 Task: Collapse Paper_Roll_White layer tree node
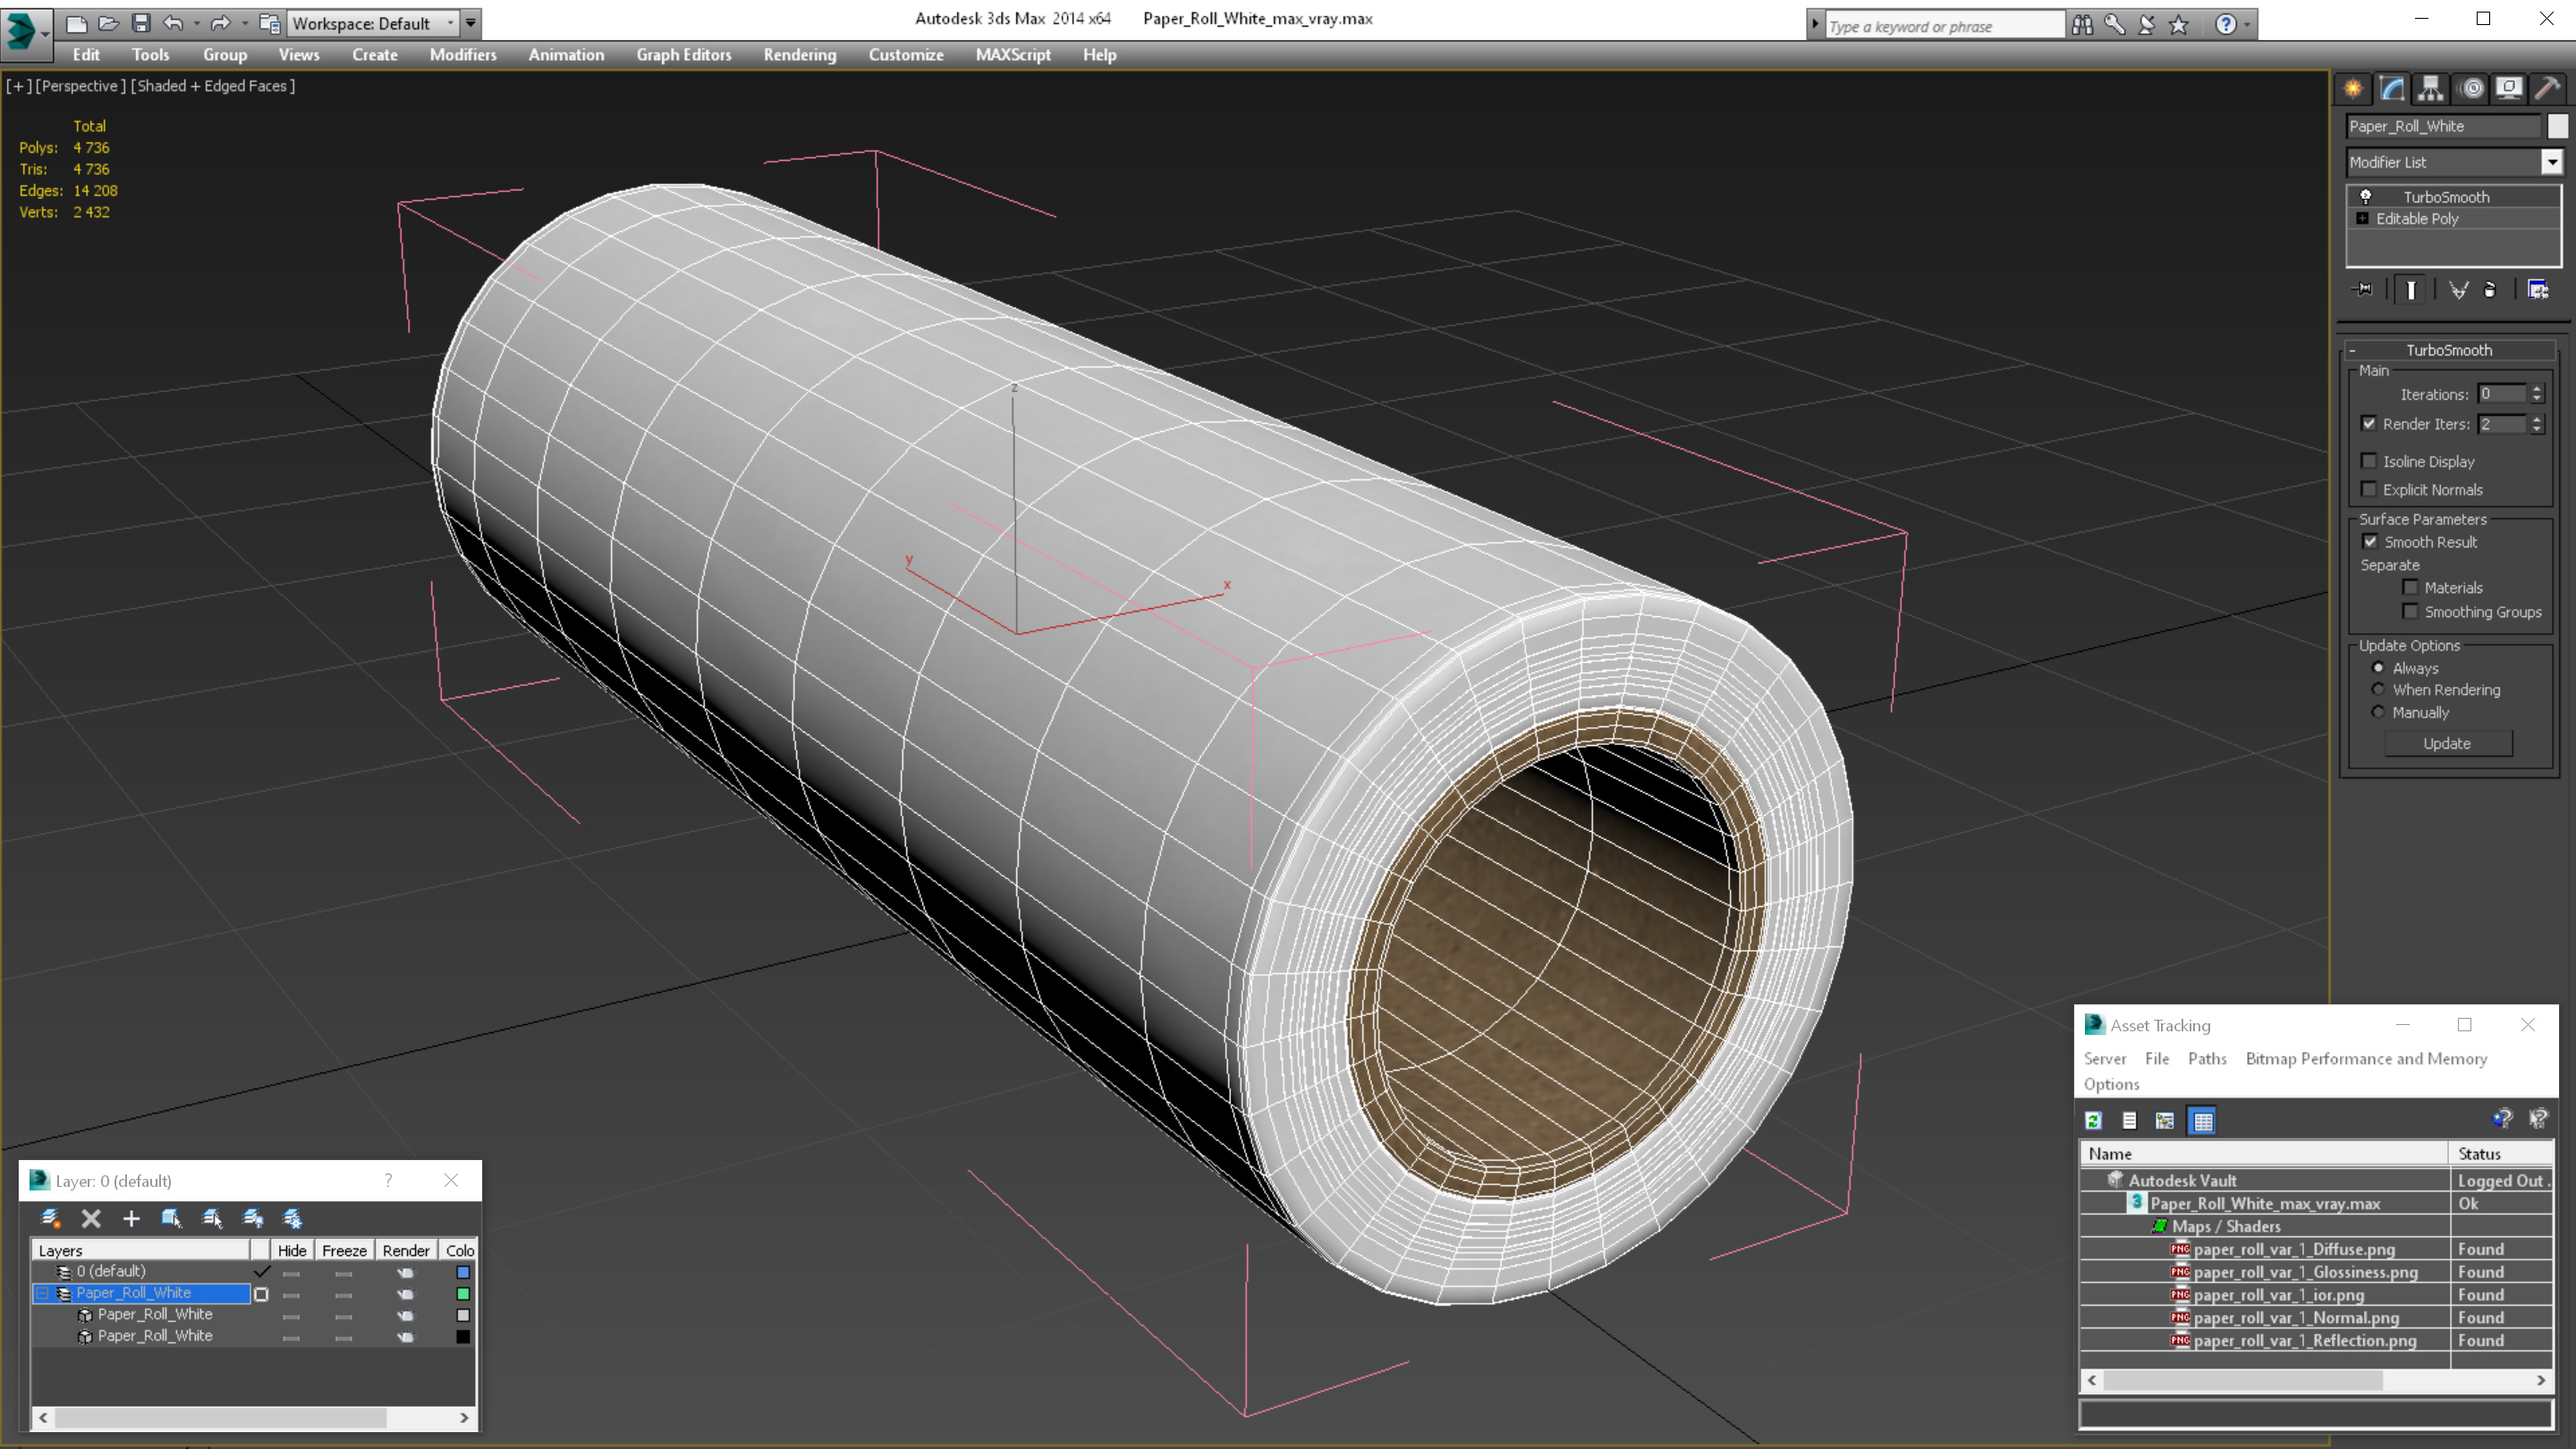43,1294
